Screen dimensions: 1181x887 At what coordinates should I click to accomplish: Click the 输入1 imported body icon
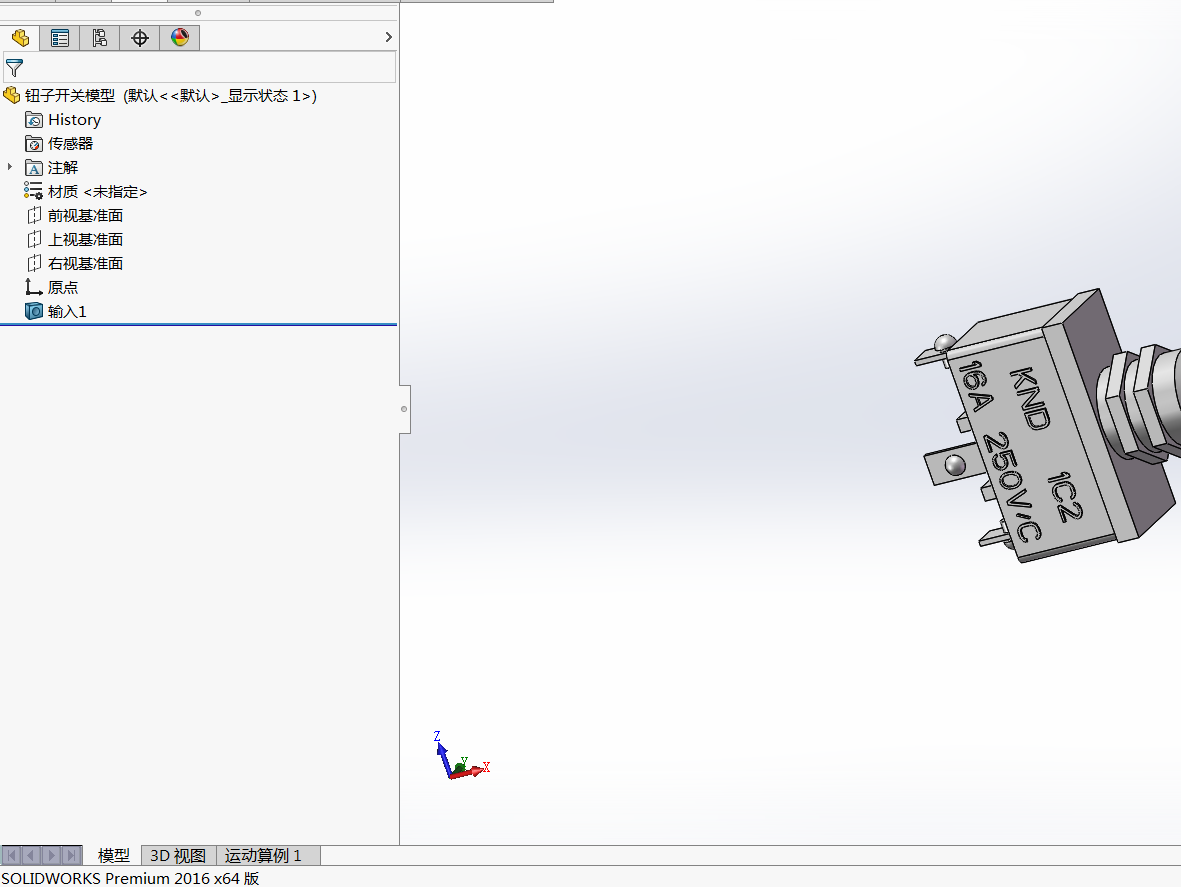tap(34, 311)
